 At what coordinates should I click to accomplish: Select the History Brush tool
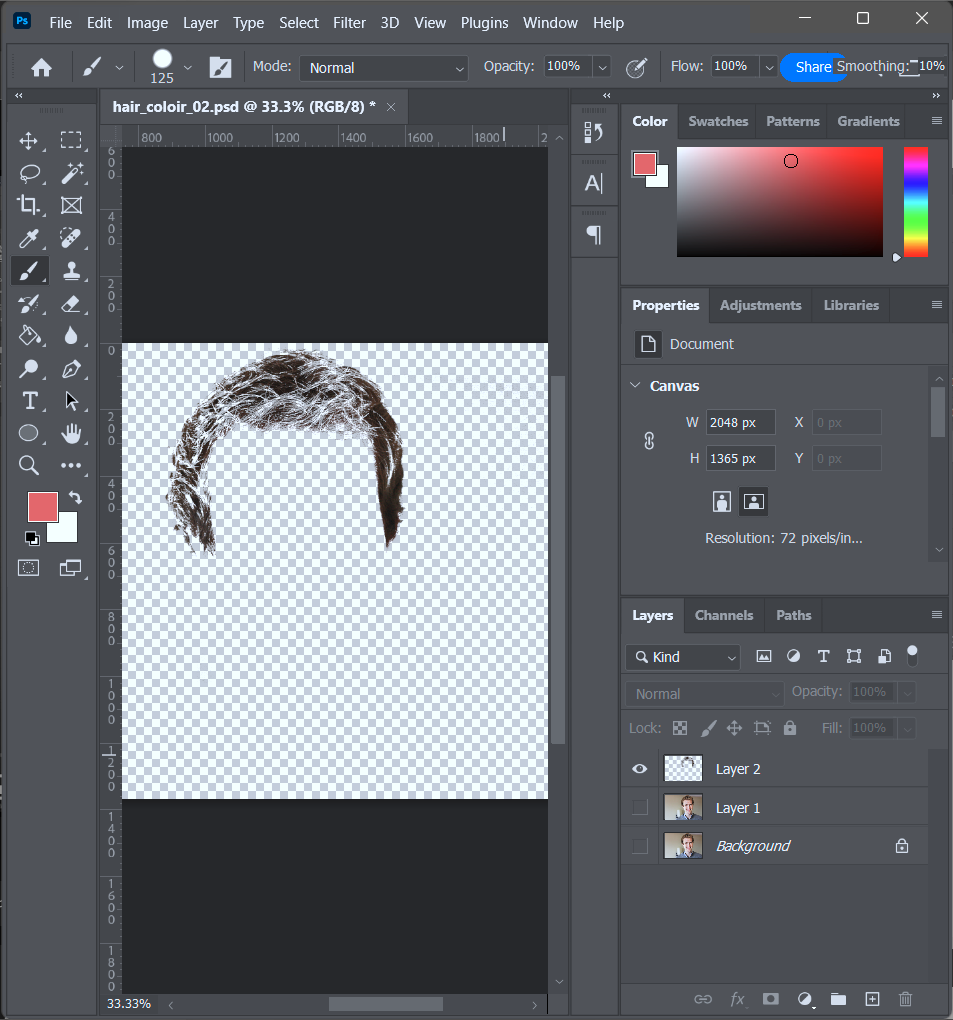[x=29, y=303]
